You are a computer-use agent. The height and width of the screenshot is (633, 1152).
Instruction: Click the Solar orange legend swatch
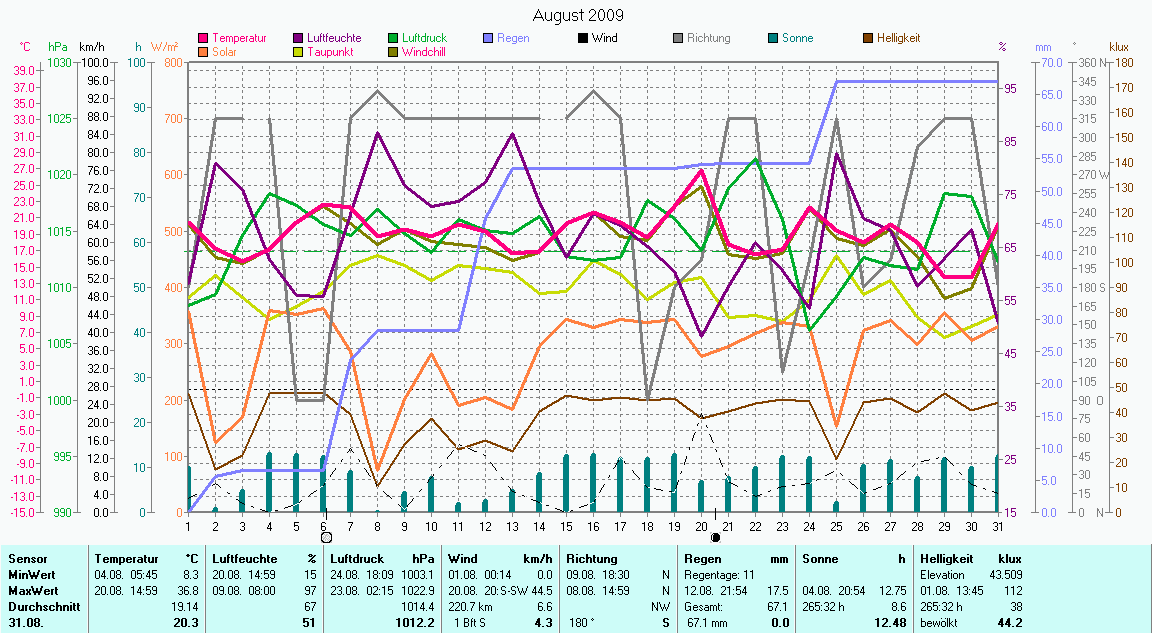pos(204,51)
